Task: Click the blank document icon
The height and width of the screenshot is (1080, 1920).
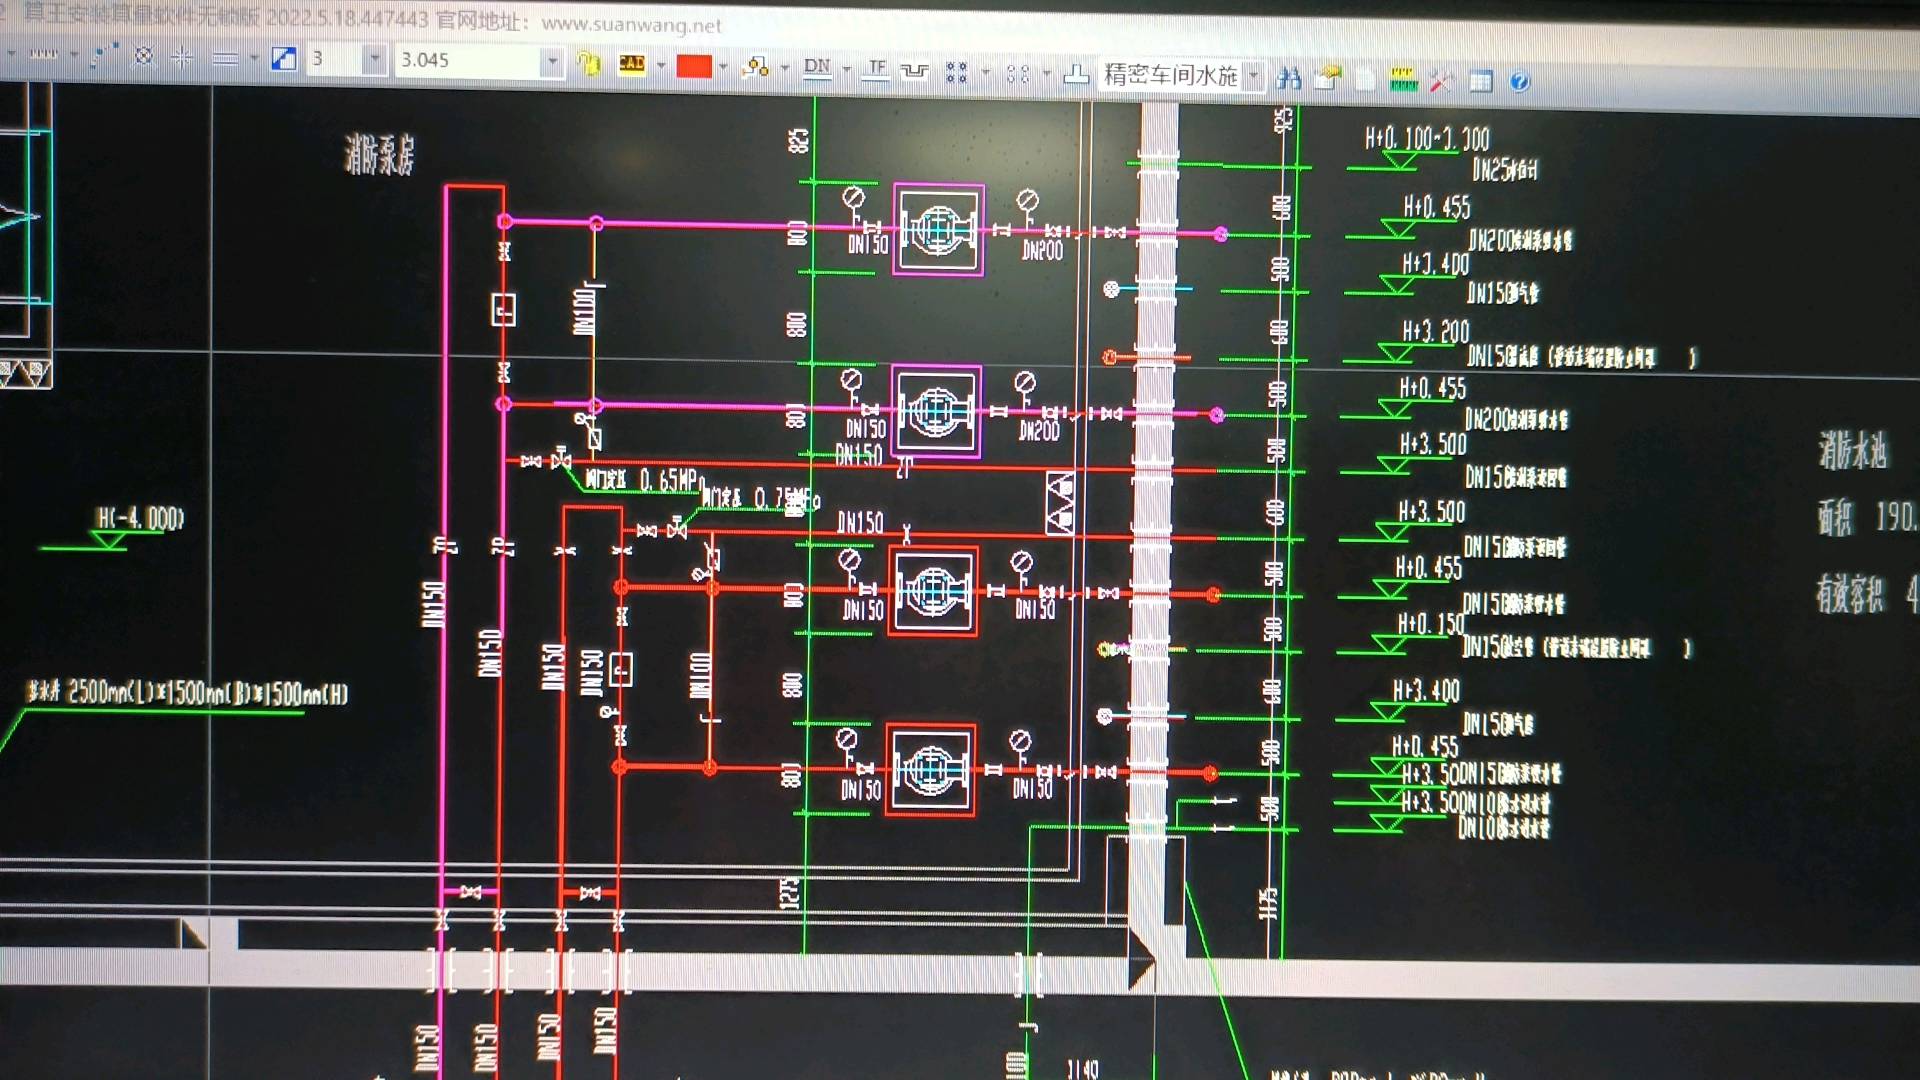Action: coord(1365,80)
